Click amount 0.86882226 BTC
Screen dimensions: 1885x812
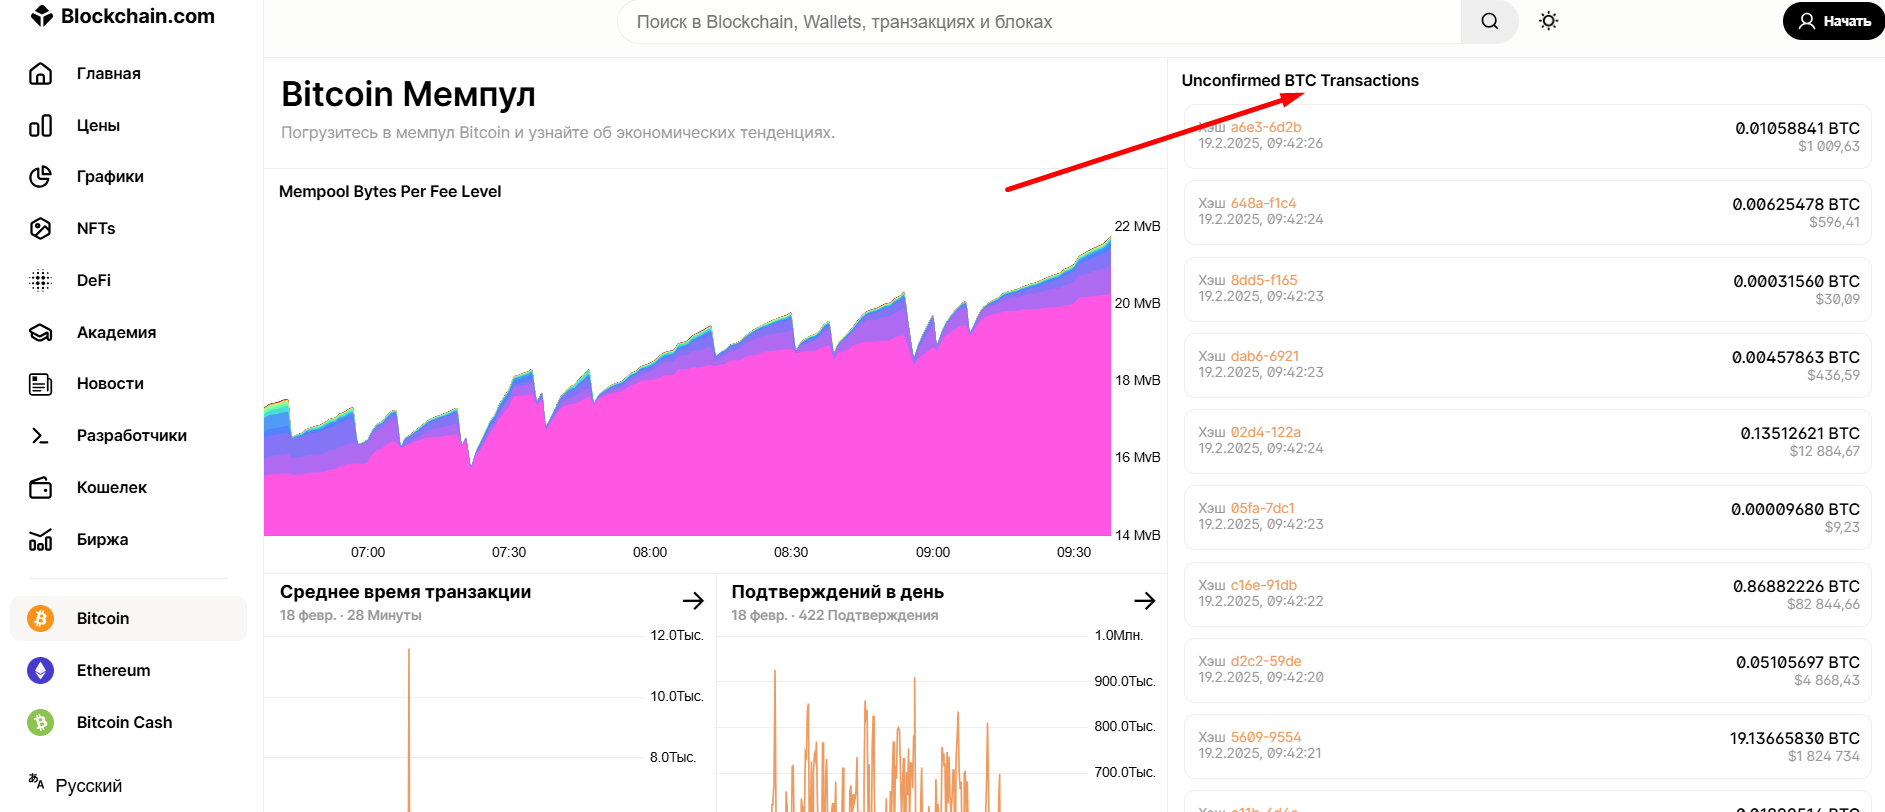[x=1796, y=586]
